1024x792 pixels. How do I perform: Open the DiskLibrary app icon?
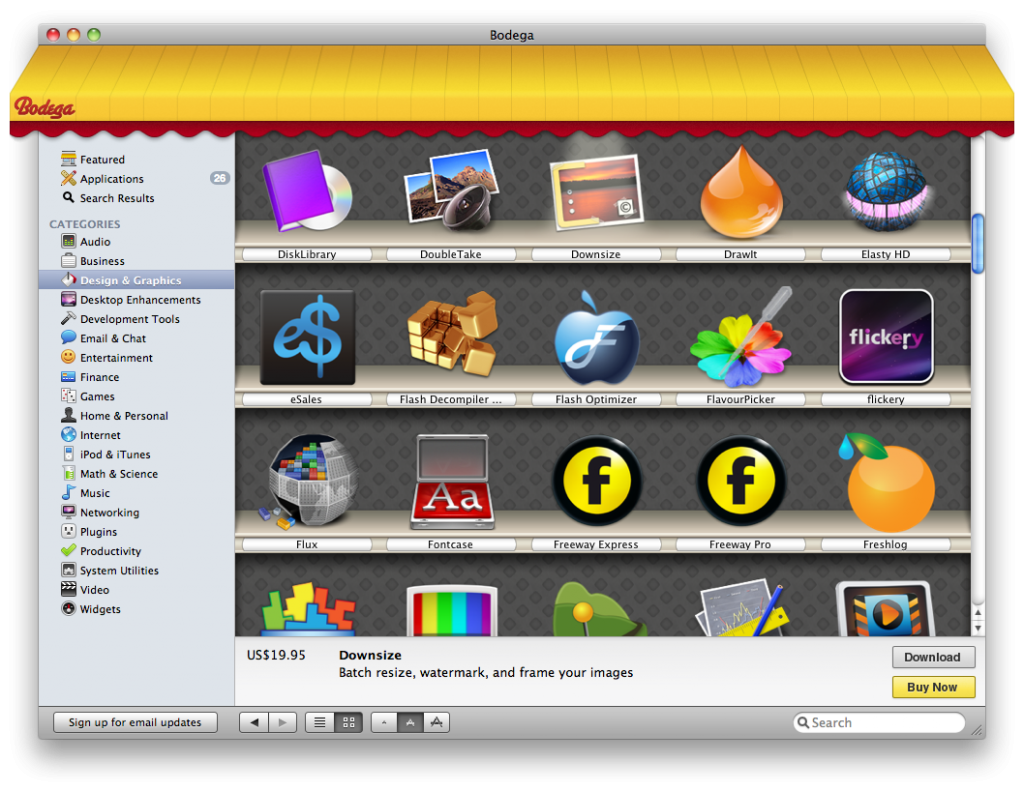pyautogui.click(x=307, y=191)
